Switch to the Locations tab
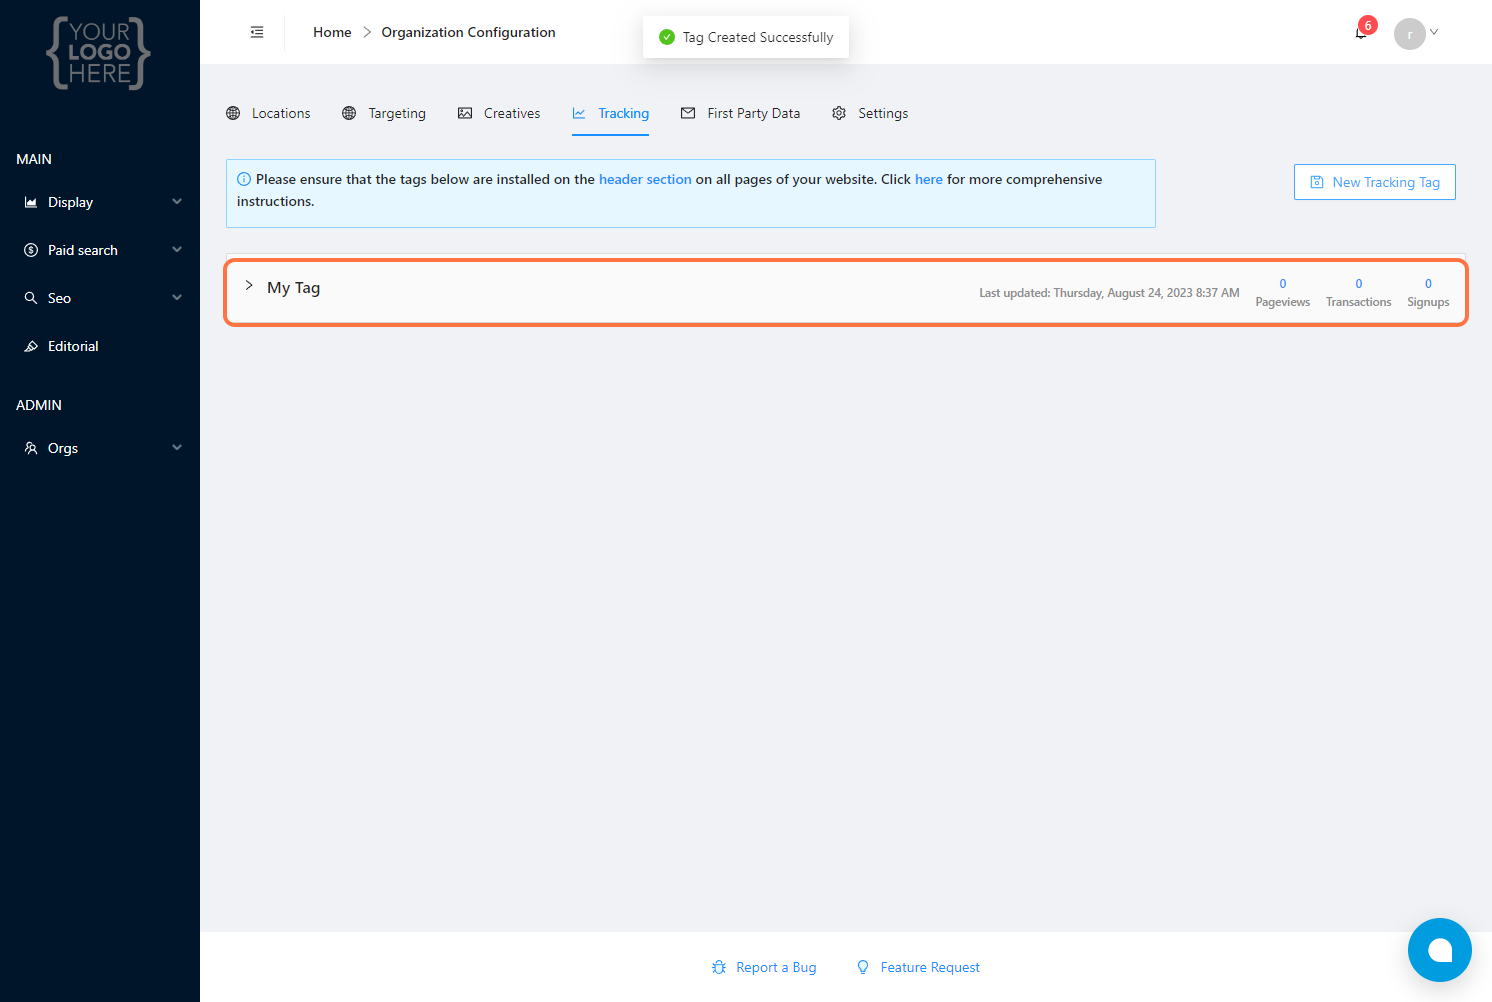The width and height of the screenshot is (1492, 1002). (268, 113)
